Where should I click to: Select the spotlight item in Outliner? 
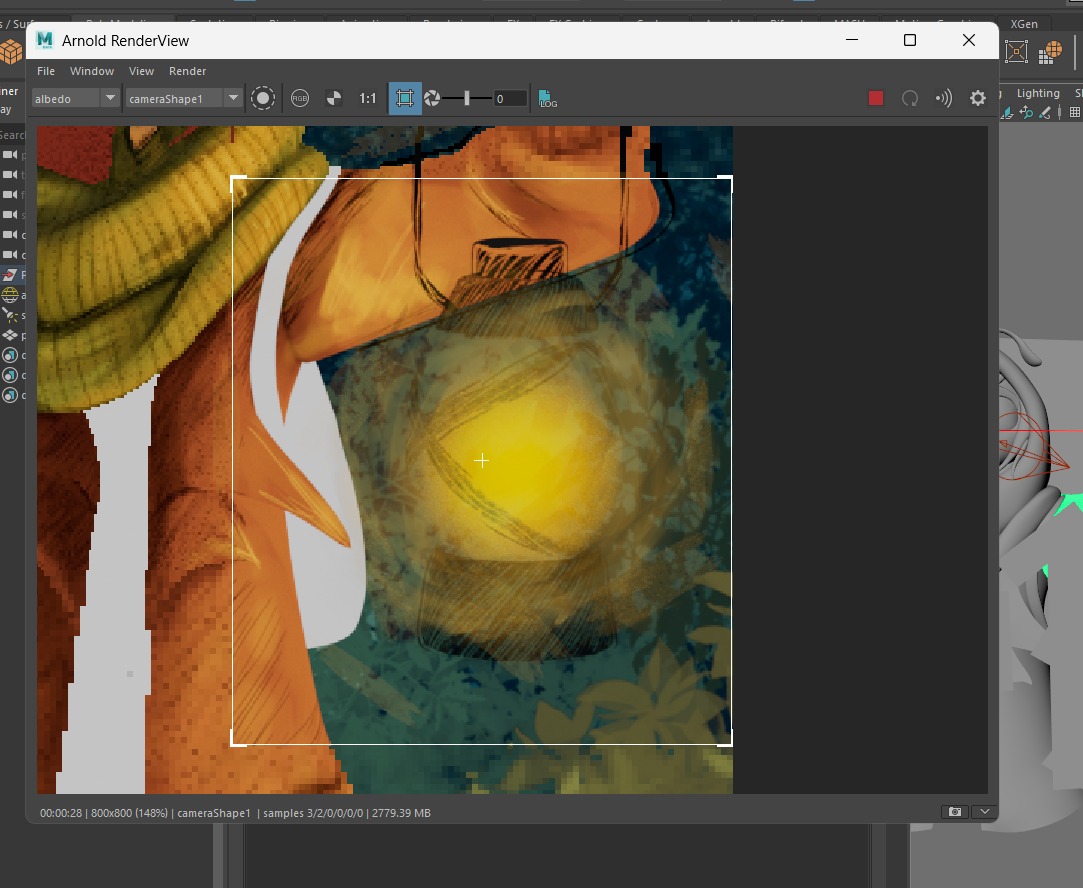(x=12, y=315)
